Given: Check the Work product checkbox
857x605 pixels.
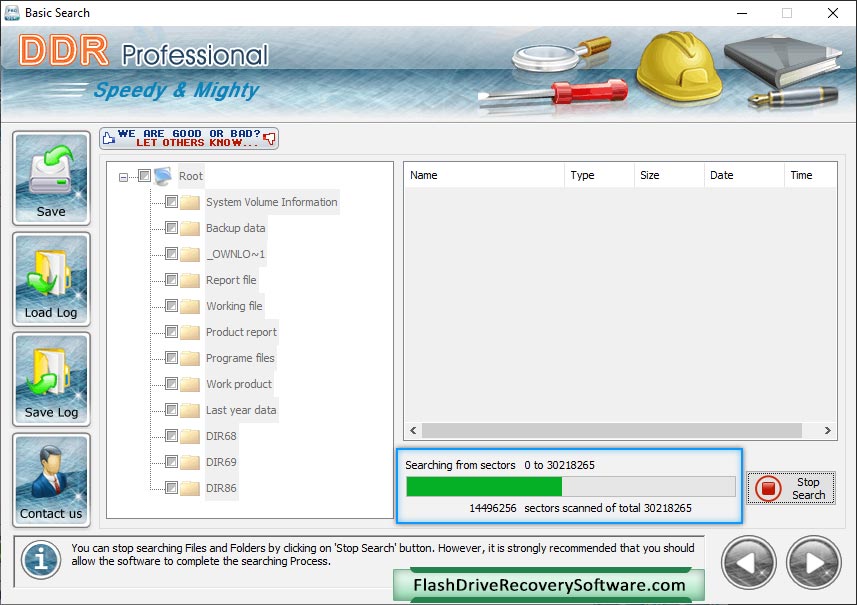Looking at the screenshot, I should point(171,384).
